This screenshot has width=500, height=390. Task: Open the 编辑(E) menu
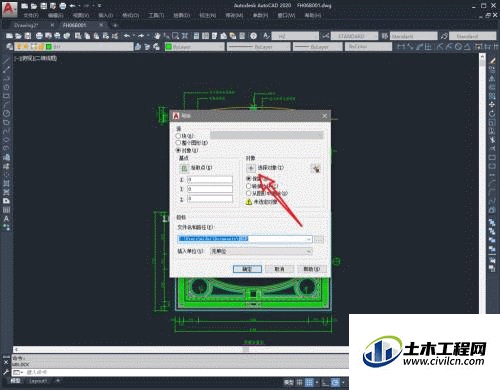click(56, 15)
